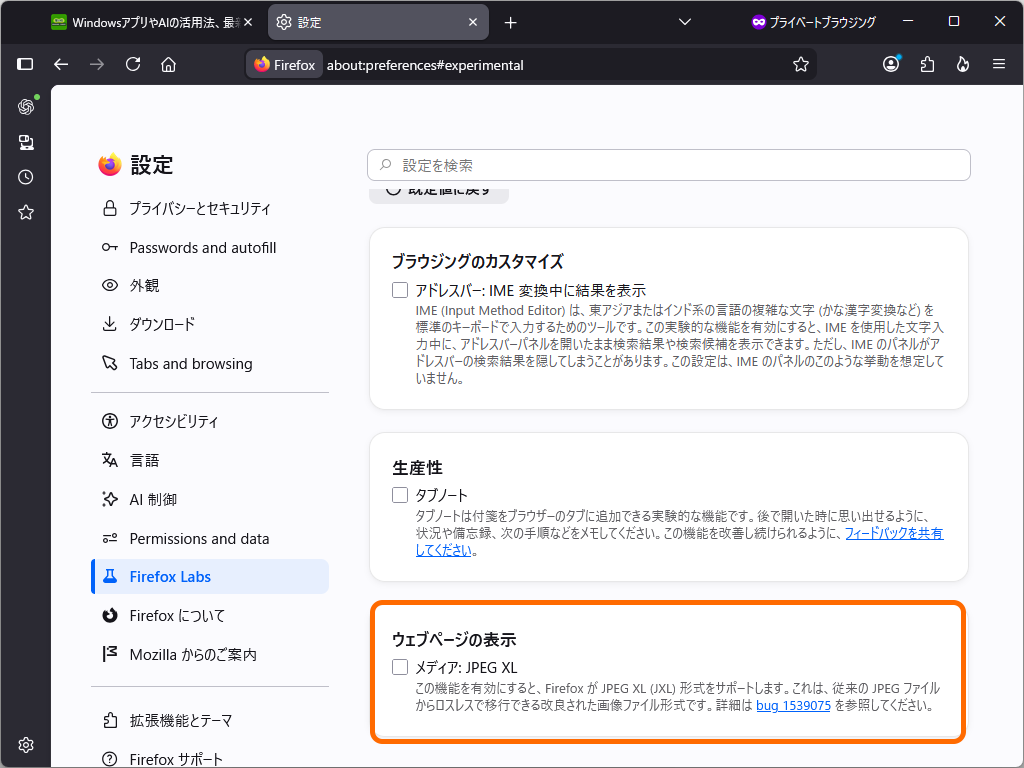Open ダウンロード settings category

(x=210, y=324)
